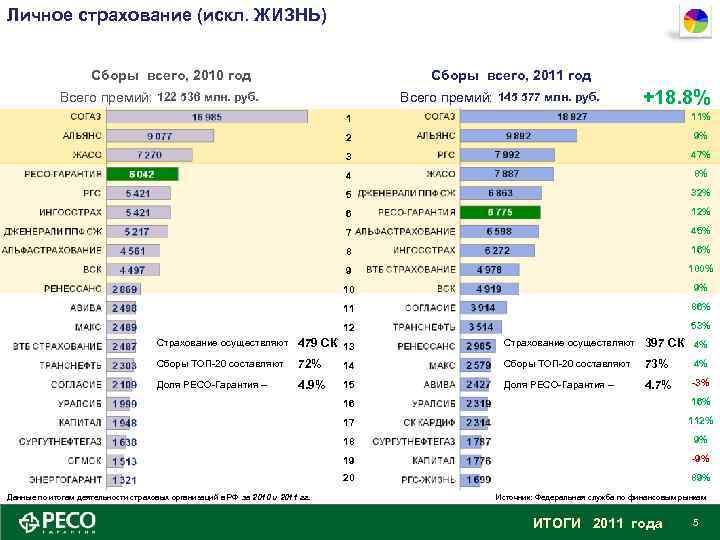
Task: Select the АВИВА value 2 498
Action: coord(124,308)
